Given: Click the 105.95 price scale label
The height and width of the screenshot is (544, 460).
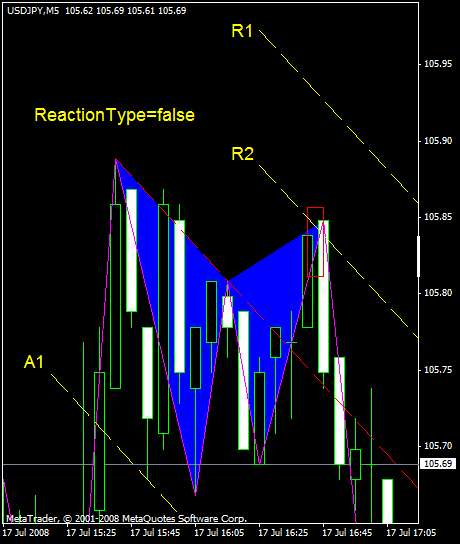Looking at the screenshot, I should [438, 64].
